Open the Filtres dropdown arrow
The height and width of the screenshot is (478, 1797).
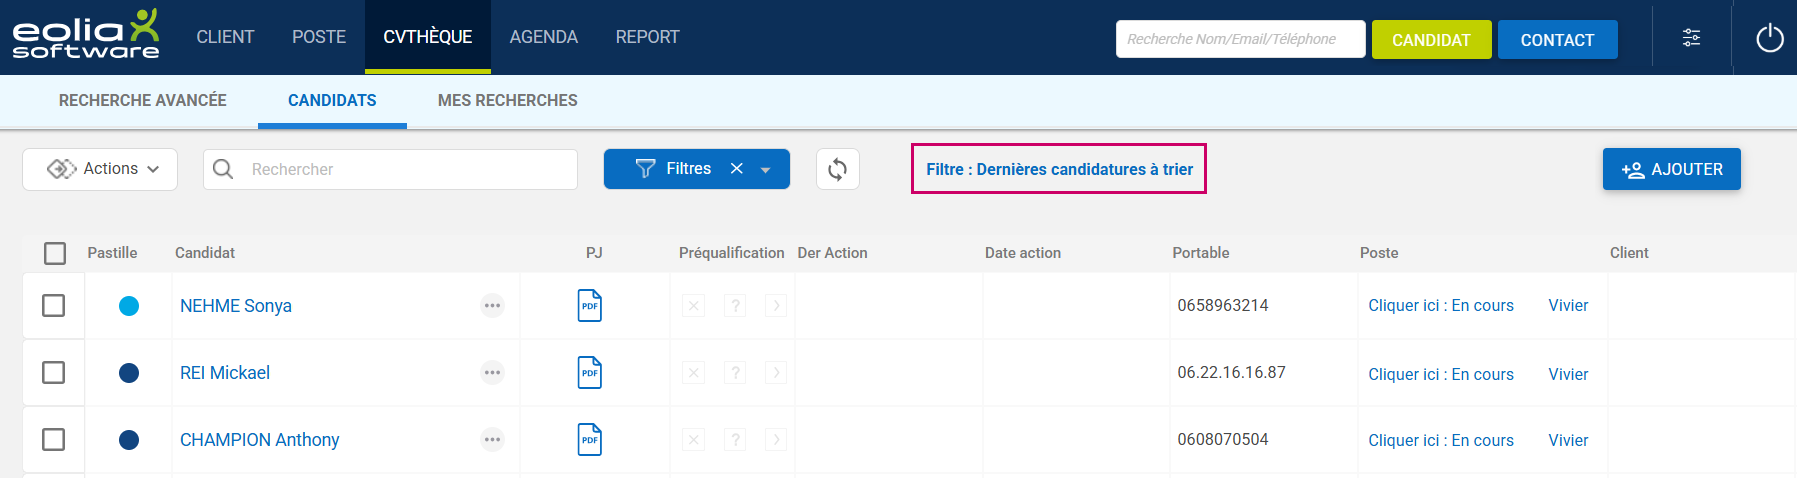(x=766, y=170)
